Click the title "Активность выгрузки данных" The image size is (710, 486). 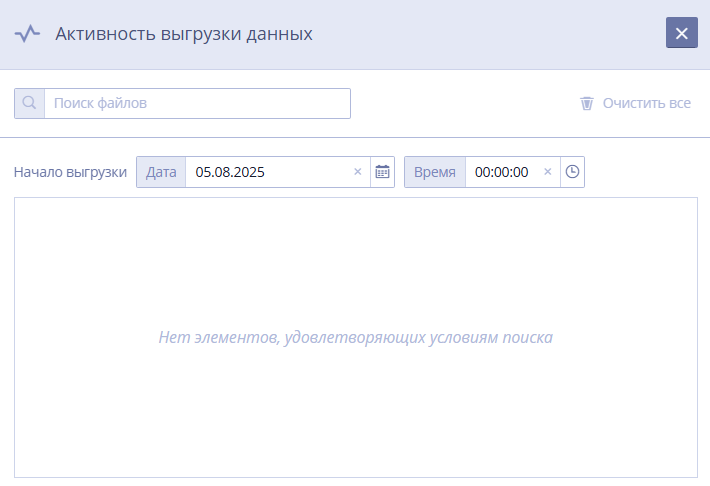coord(184,34)
